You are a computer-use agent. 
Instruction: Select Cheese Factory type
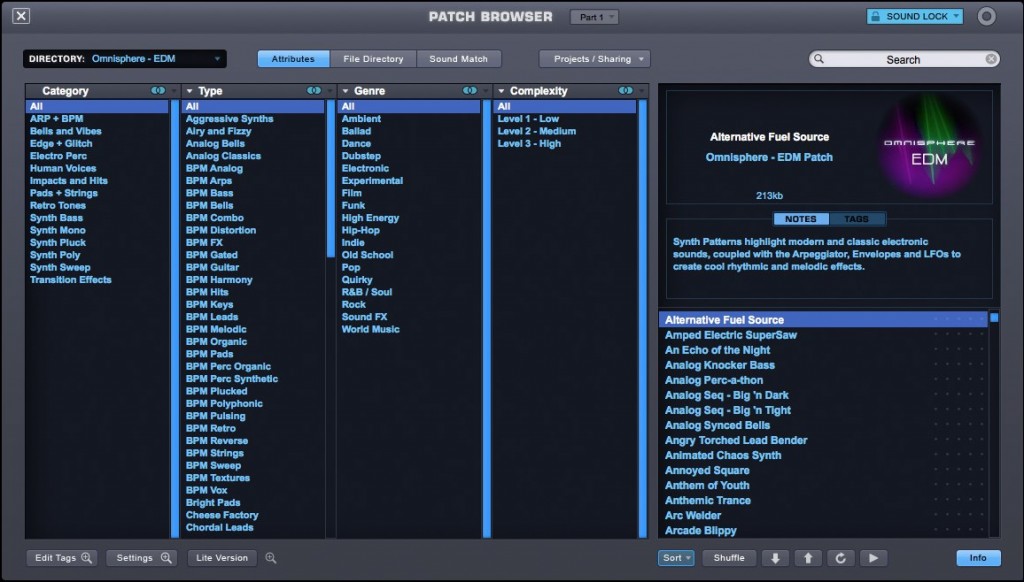tap(222, 515)
